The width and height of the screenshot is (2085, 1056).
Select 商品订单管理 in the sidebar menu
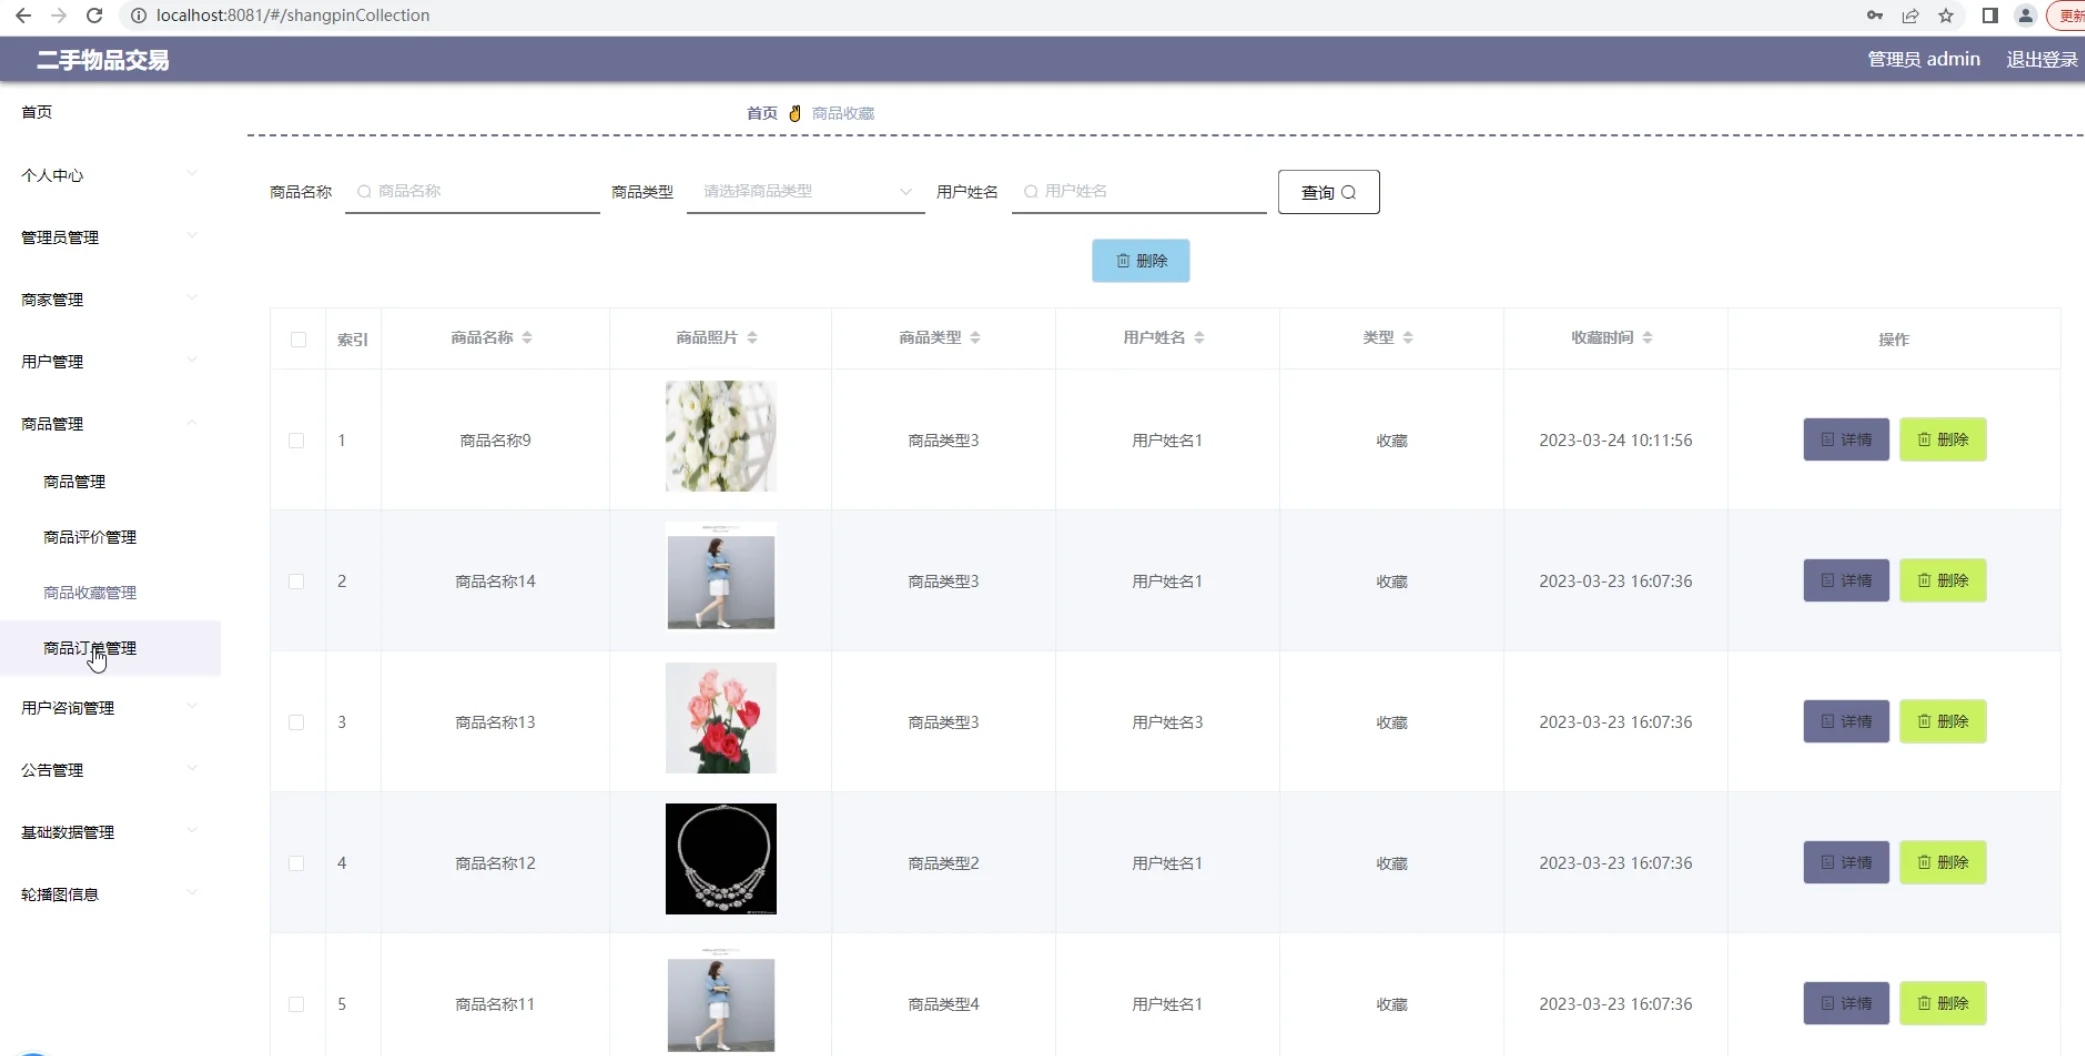tap(88, 648)
